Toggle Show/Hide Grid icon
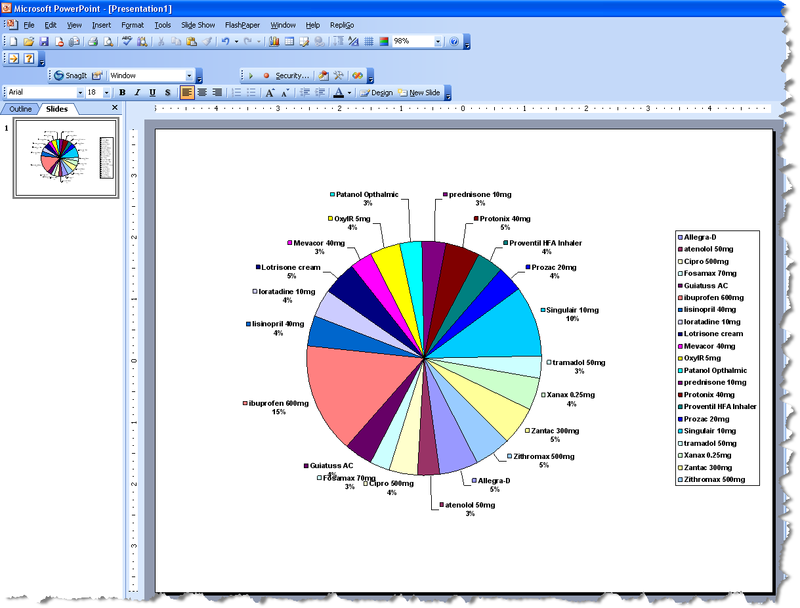 [x=368, y=41]
